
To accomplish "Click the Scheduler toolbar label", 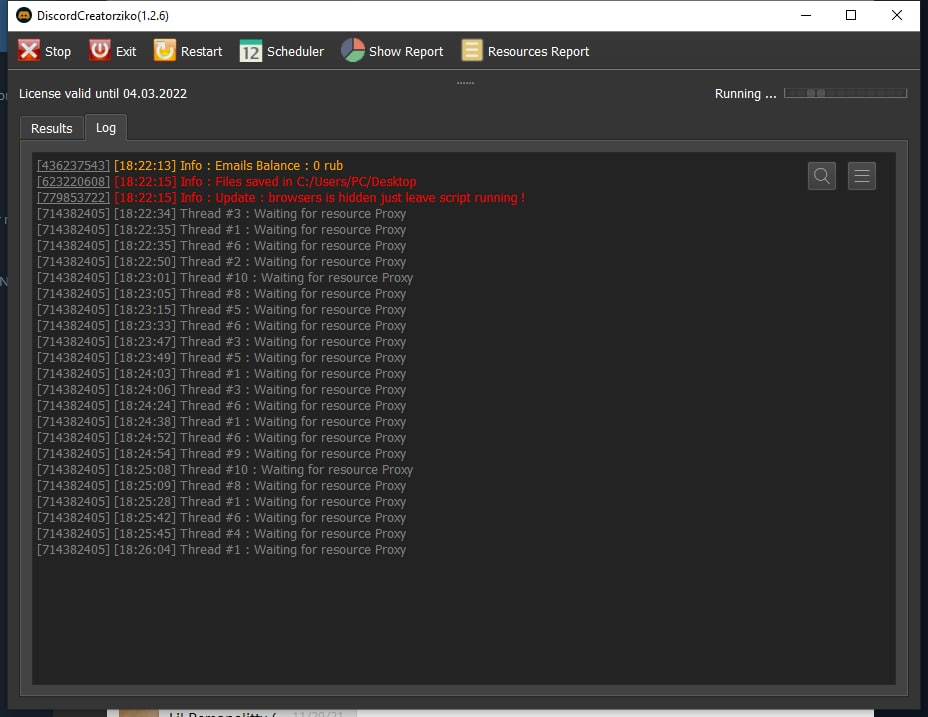I will [295, 52].
